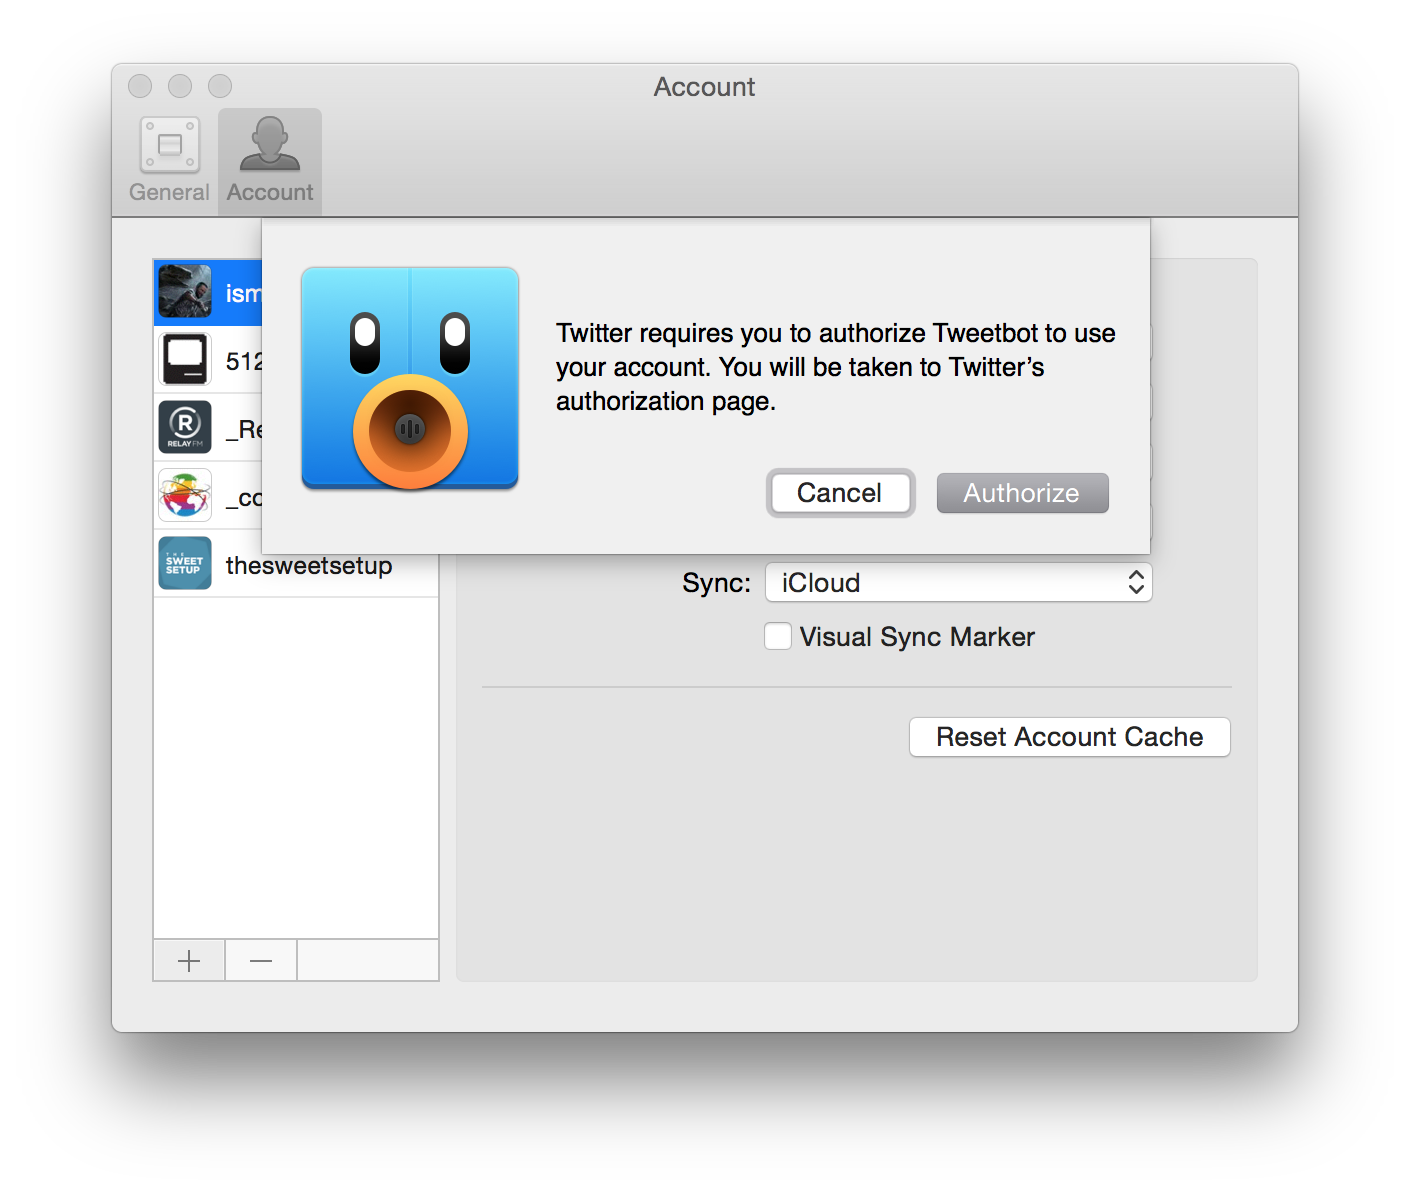Close the Account window with red button

click(x=140, y=86)
